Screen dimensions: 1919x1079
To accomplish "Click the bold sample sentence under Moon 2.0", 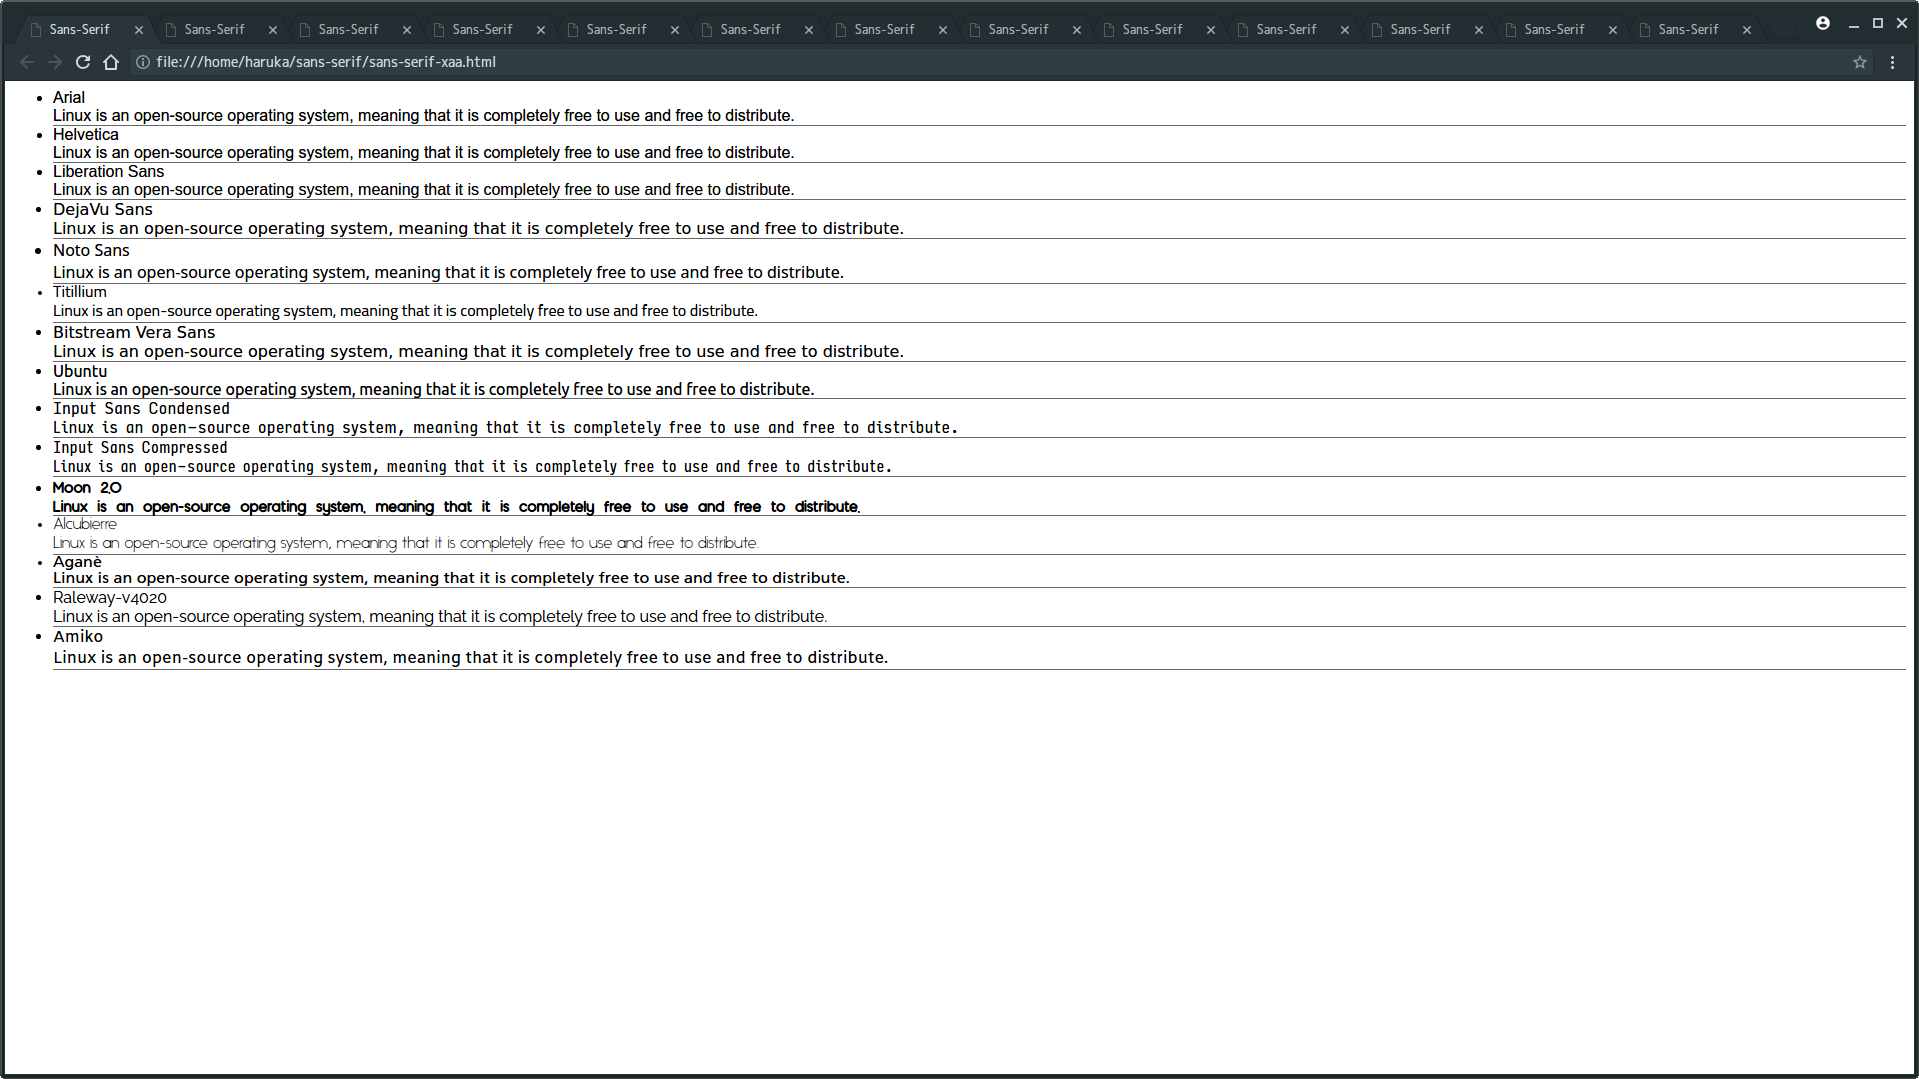I will point(456,507).
